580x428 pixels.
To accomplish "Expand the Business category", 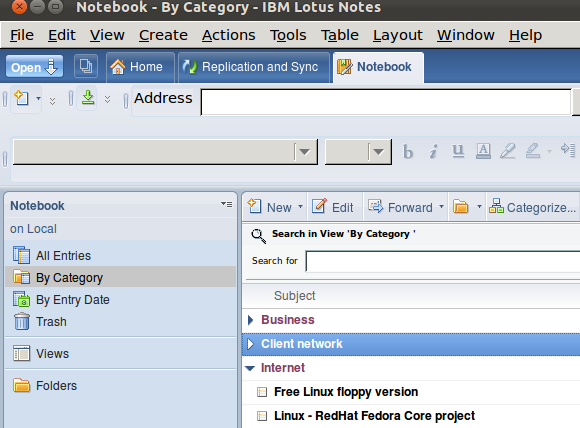I will 250,320.
